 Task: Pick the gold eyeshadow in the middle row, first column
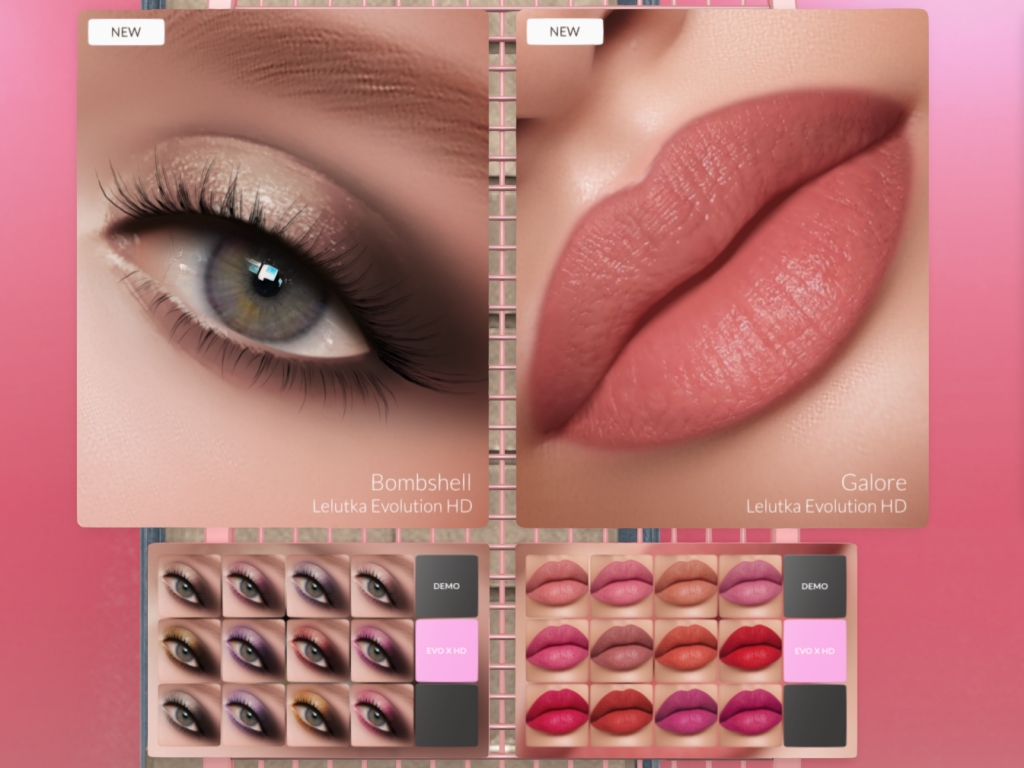click(x=189, y=650)
